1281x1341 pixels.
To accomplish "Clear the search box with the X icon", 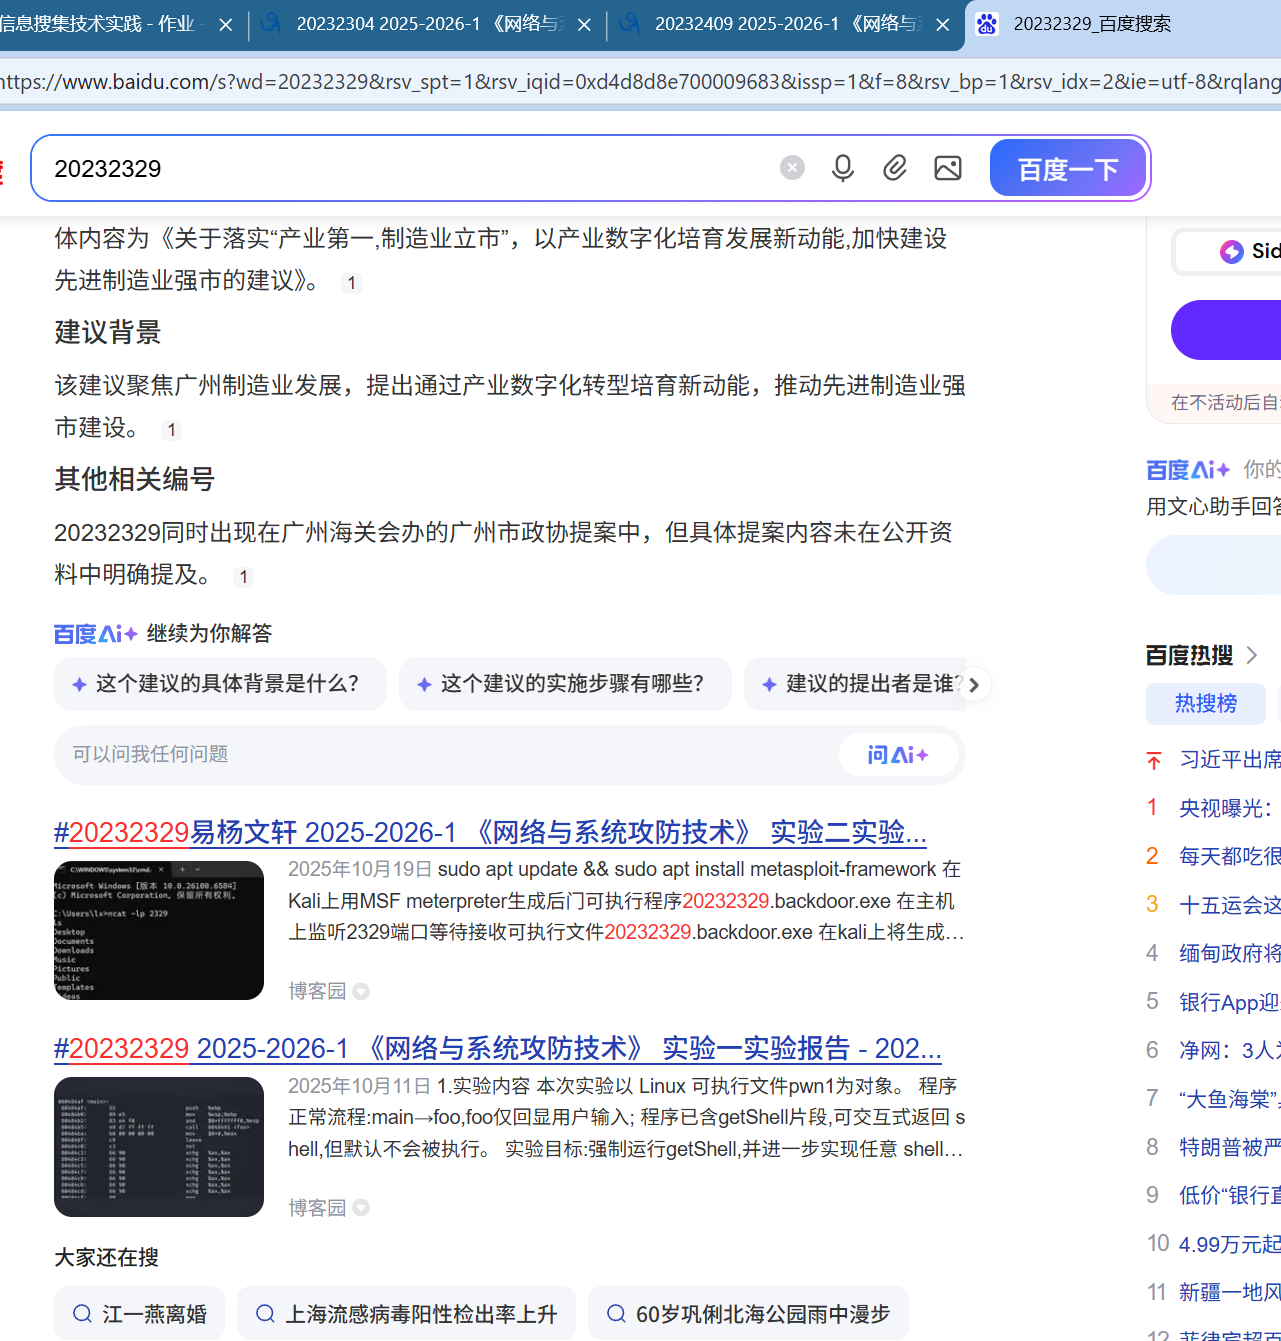I will pyautogui.click(x=792, y=167).
